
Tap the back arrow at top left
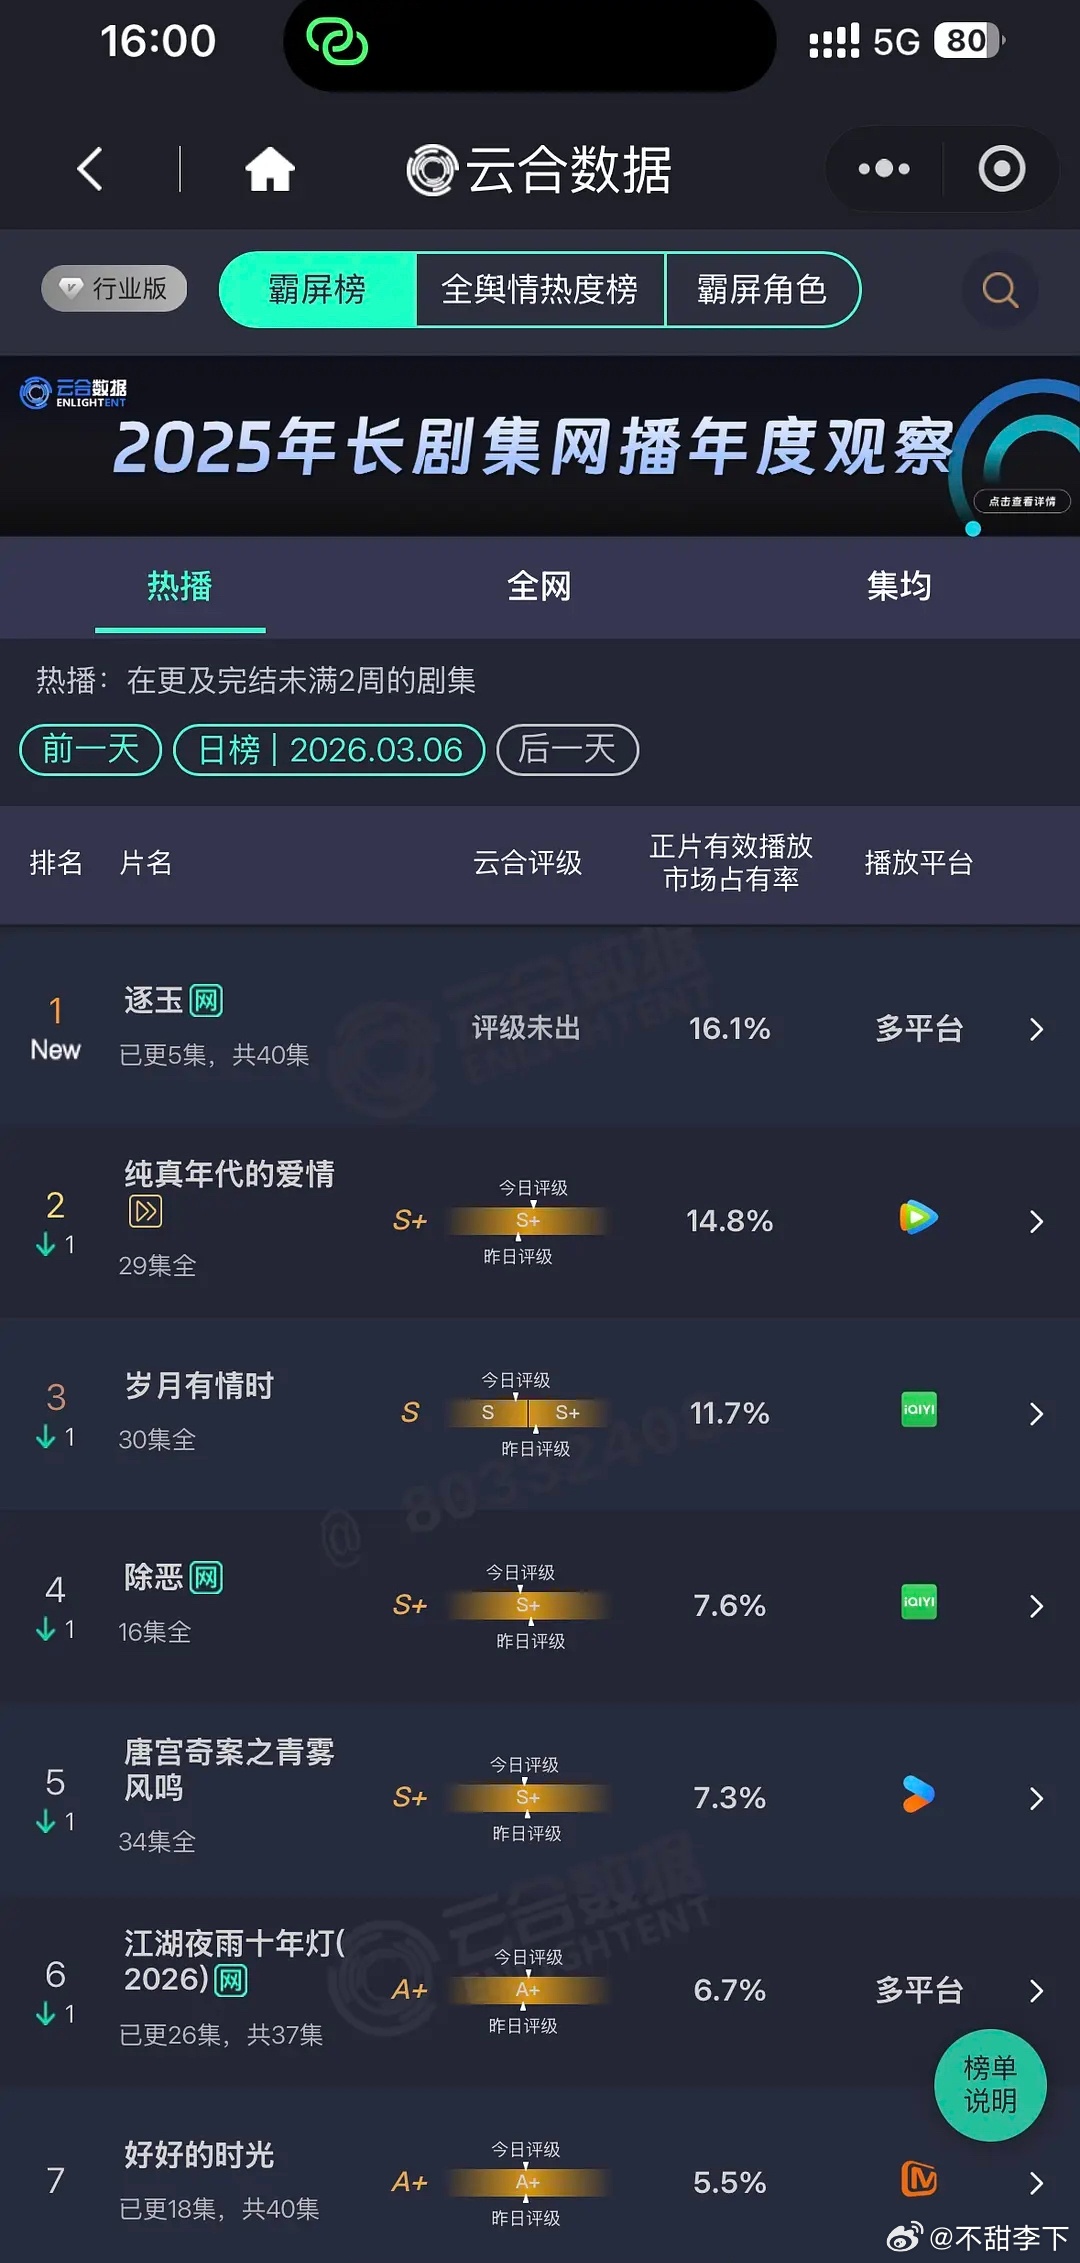90,168
